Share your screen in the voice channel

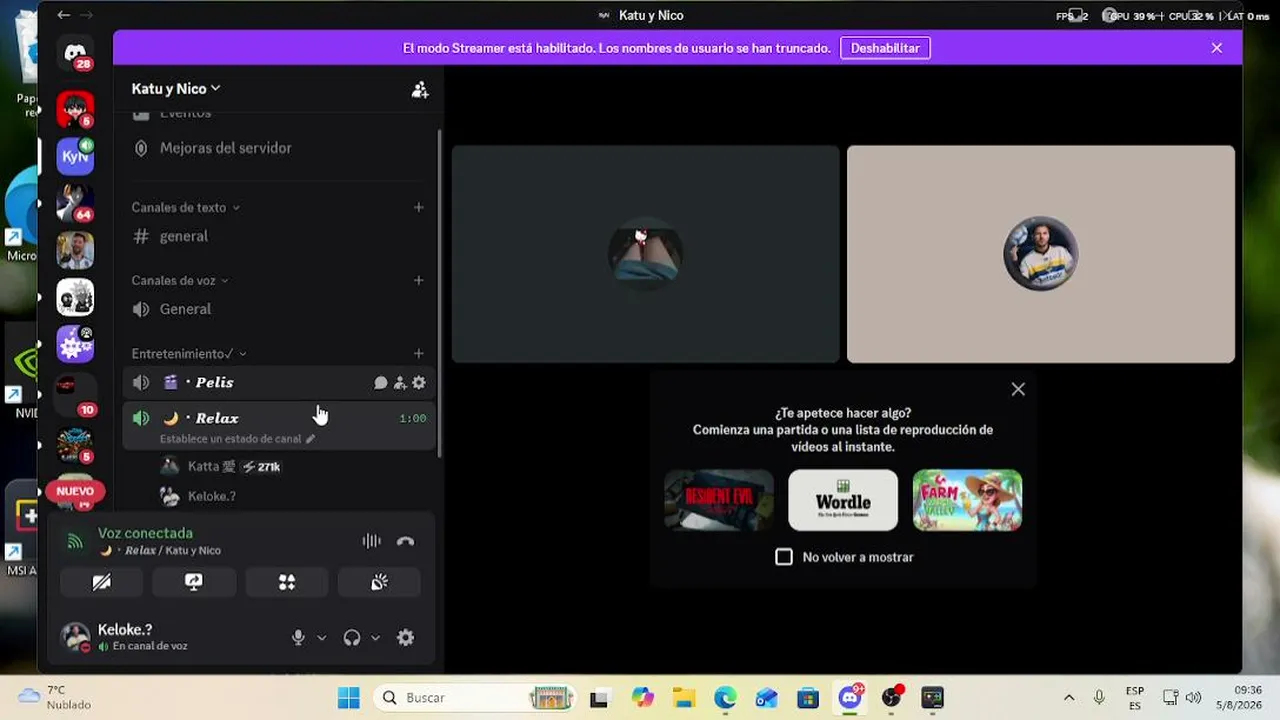coord(194,582)
